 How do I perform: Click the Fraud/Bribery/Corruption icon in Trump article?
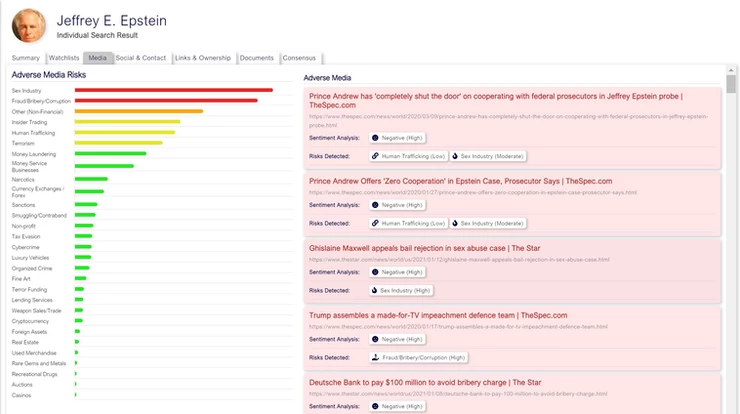coord(375,357)
